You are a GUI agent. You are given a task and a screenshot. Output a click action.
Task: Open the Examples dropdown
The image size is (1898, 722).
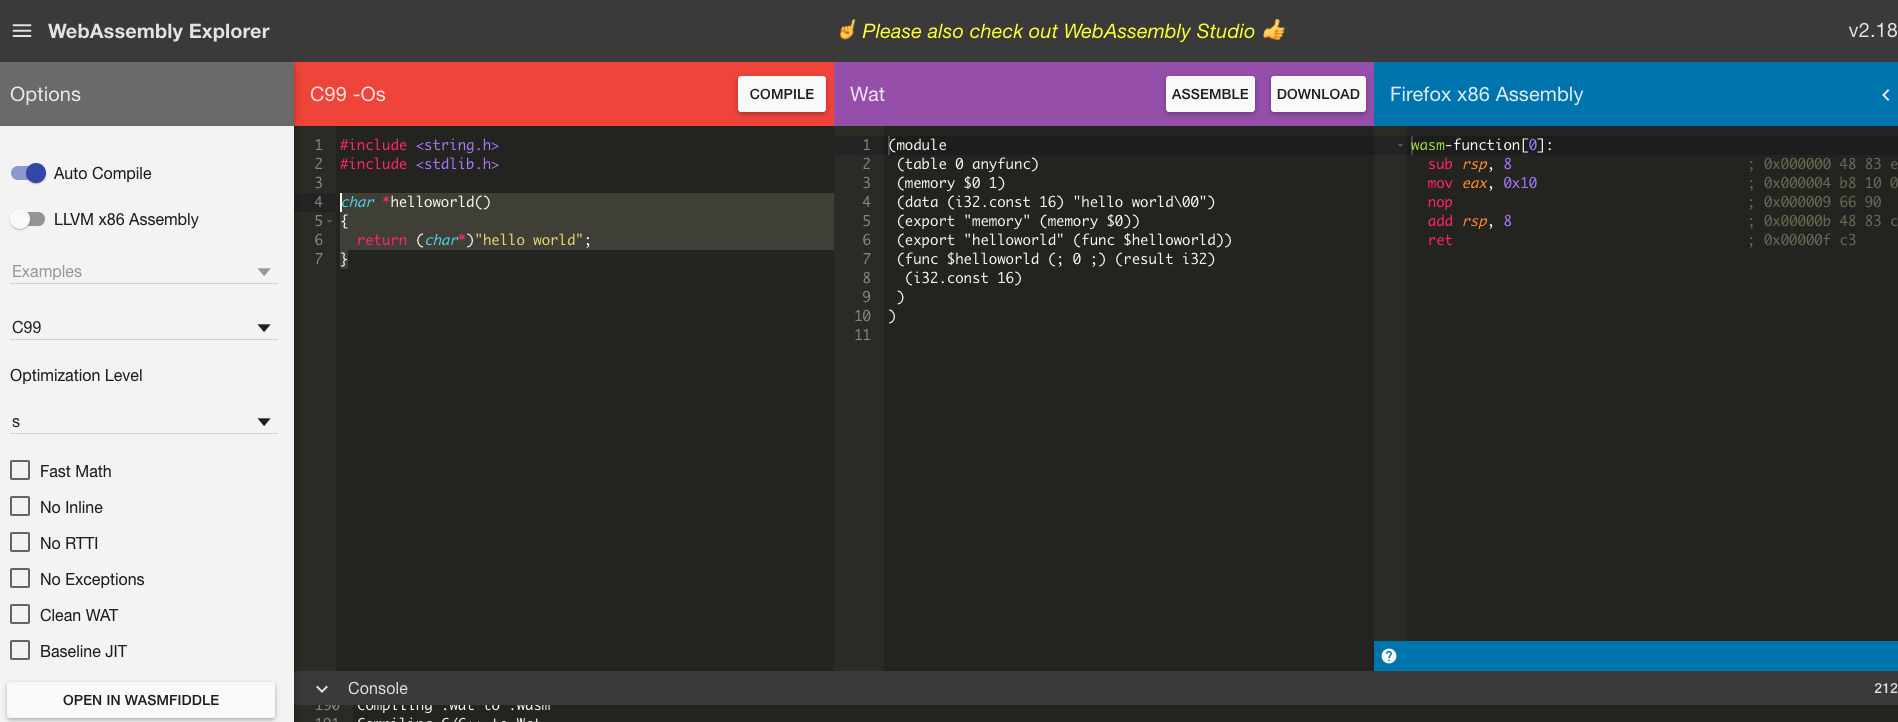(142, 271)
